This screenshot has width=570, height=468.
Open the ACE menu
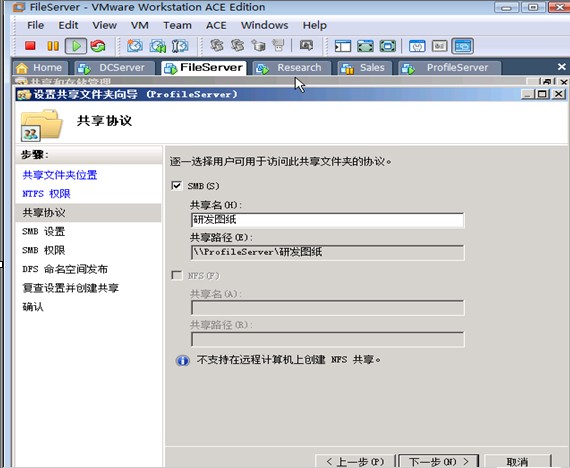pyautogui.click(x=216, y=25)
